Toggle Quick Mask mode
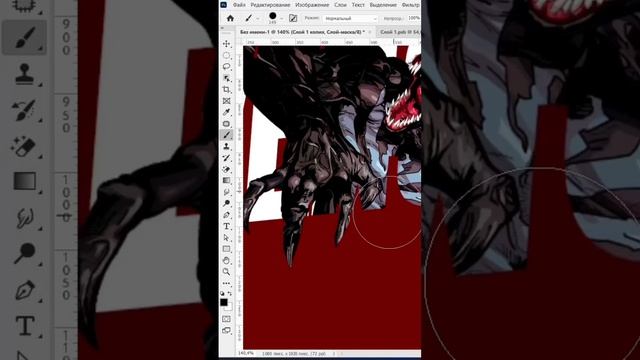The width and height of the screenshot is (640, 360). click(227, 319)
